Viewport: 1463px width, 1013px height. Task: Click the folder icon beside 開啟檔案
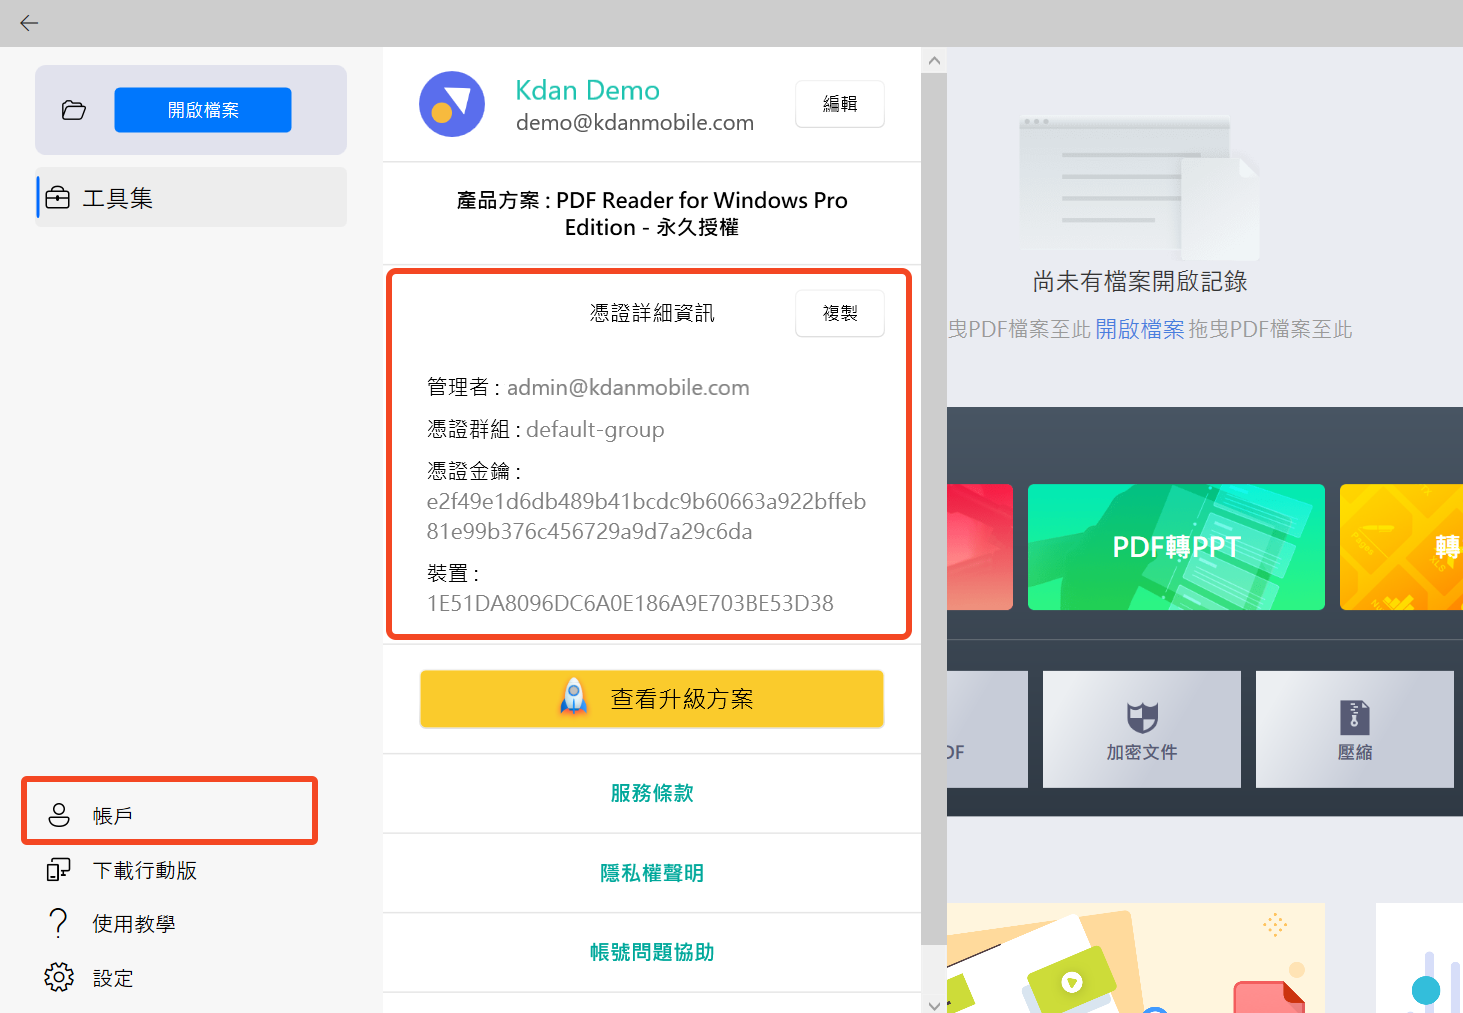(74, 110)
